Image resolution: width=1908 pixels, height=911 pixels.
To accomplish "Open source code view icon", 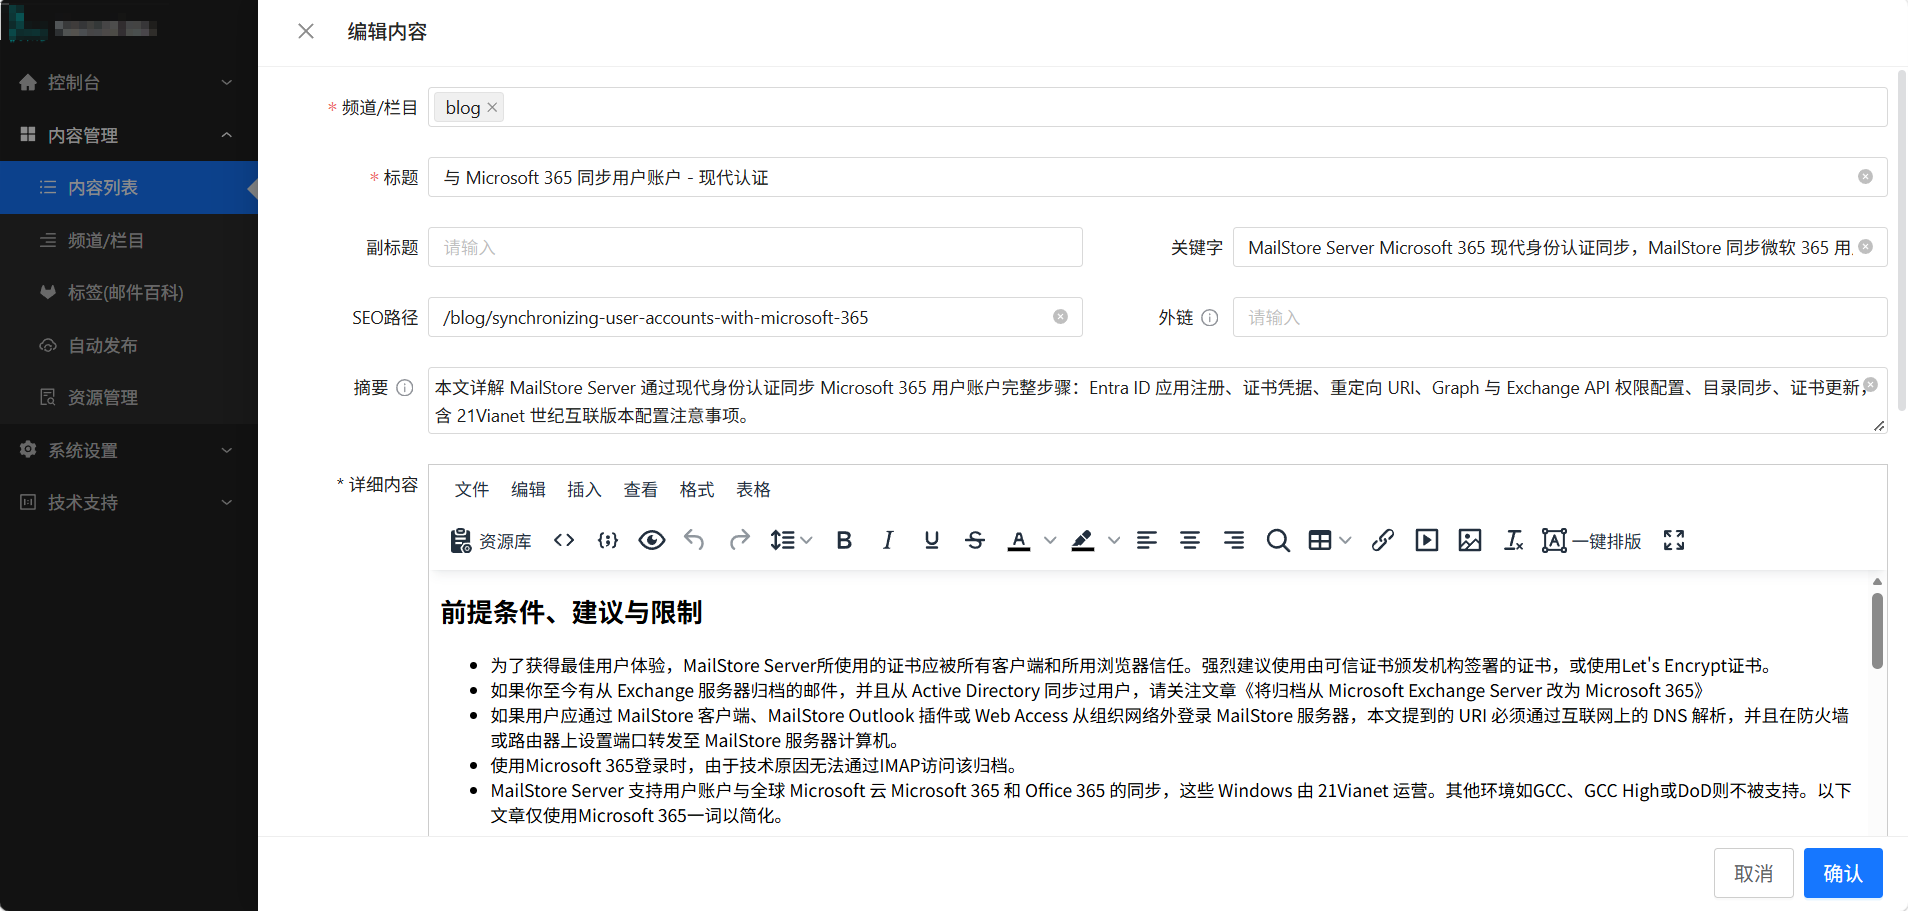I will (x=564, y=541).
